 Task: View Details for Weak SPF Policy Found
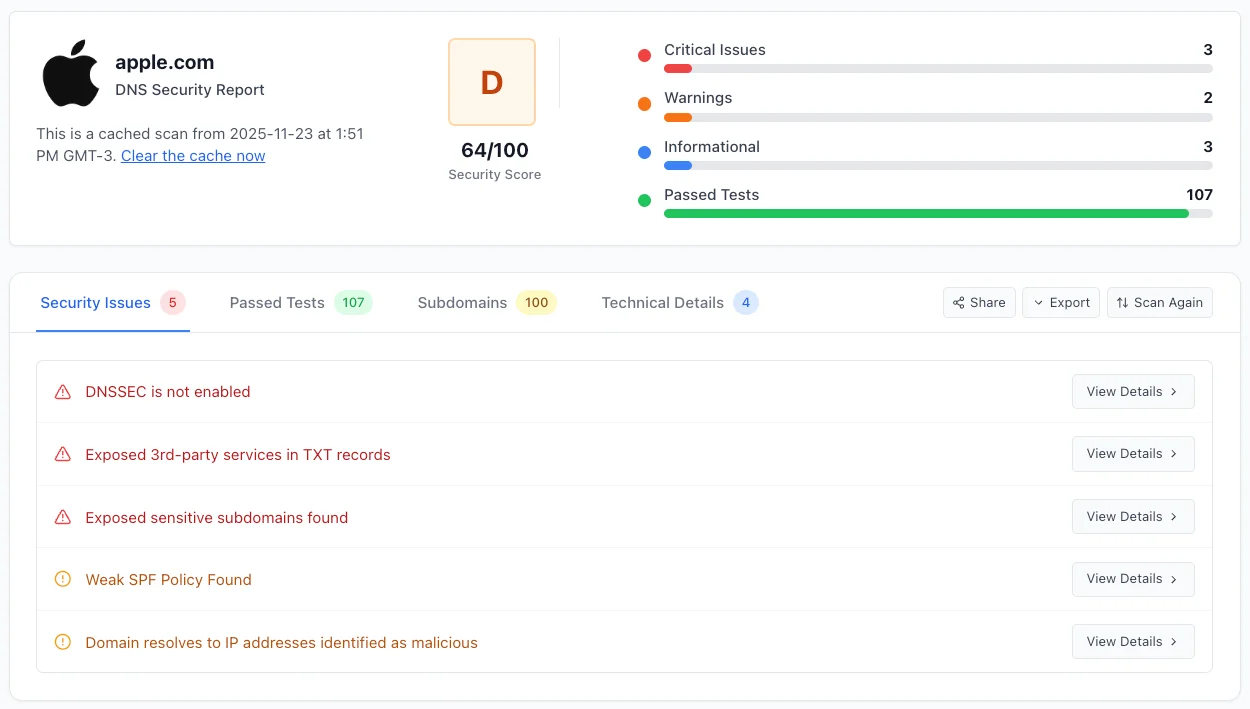click(1133, 579)
